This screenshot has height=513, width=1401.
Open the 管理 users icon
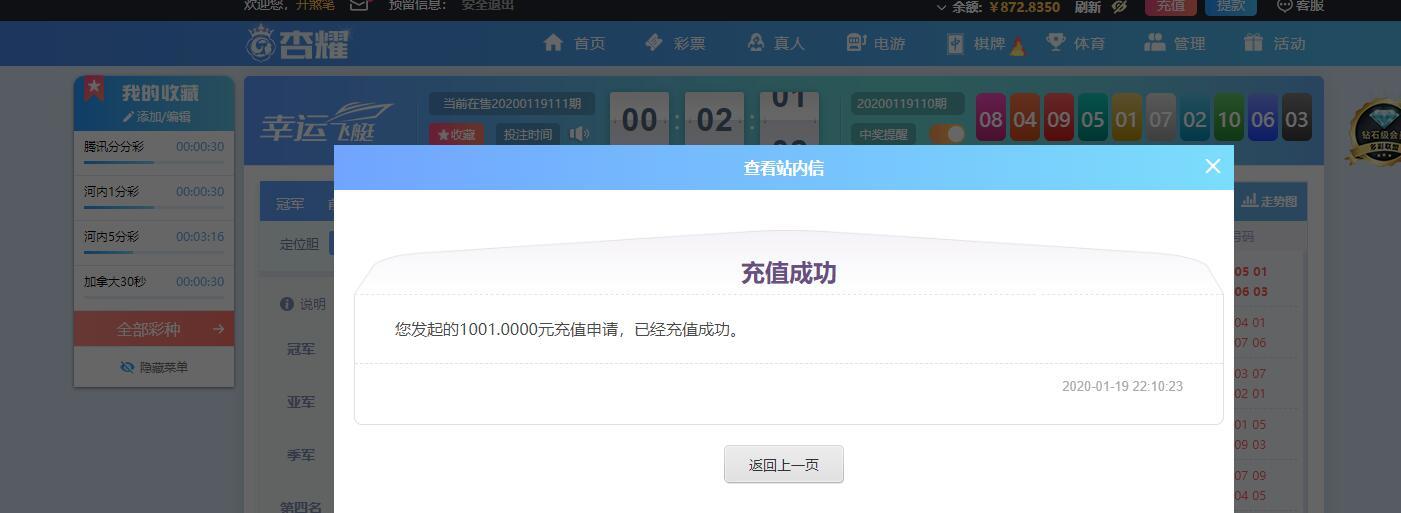(1155, 43)
